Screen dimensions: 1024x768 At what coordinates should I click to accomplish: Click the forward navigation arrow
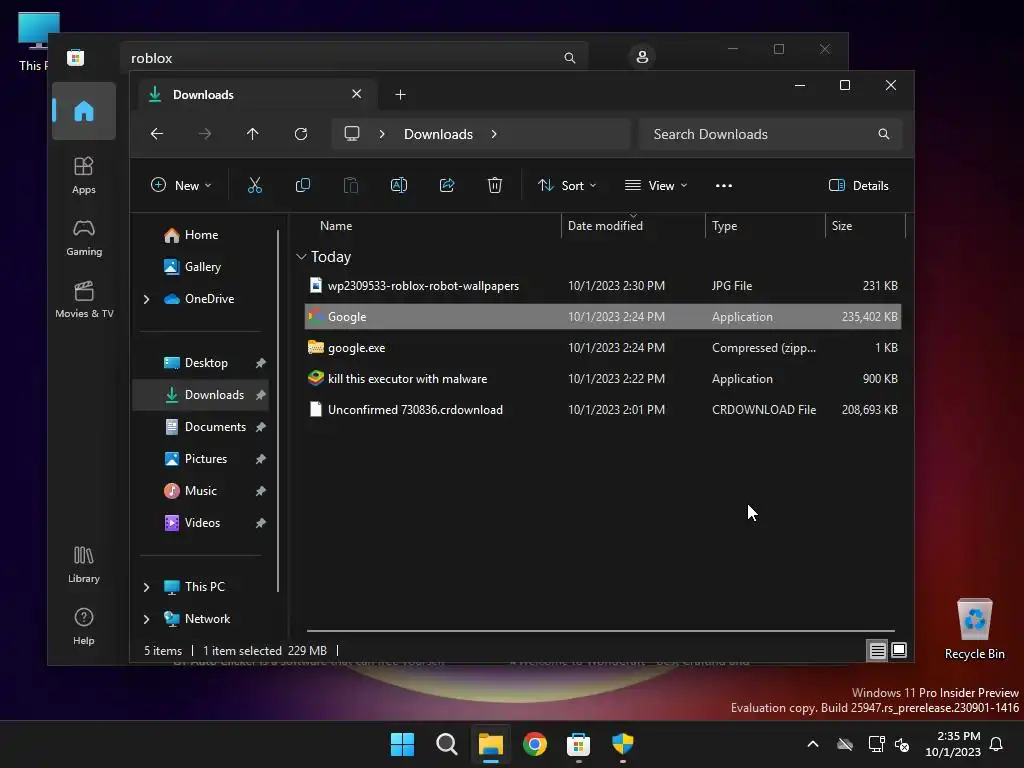tap(205, 134)
